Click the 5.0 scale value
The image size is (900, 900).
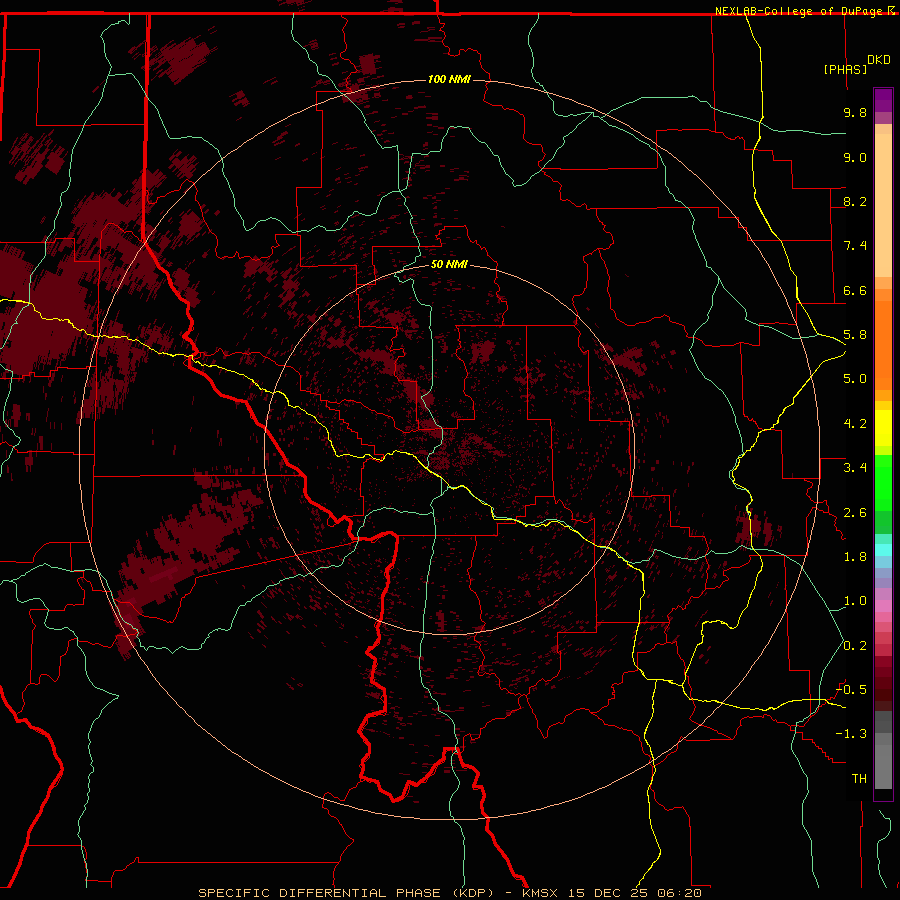(x=855, y=379)
